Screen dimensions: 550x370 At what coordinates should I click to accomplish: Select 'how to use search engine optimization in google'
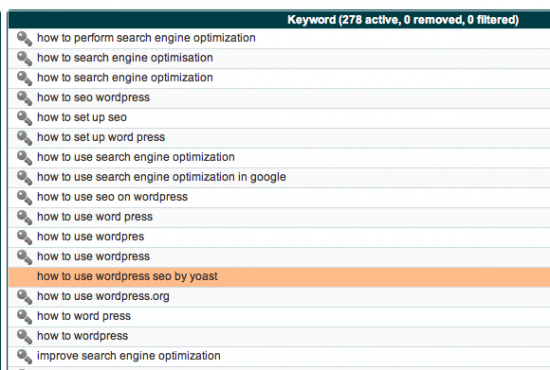(162, 177)
